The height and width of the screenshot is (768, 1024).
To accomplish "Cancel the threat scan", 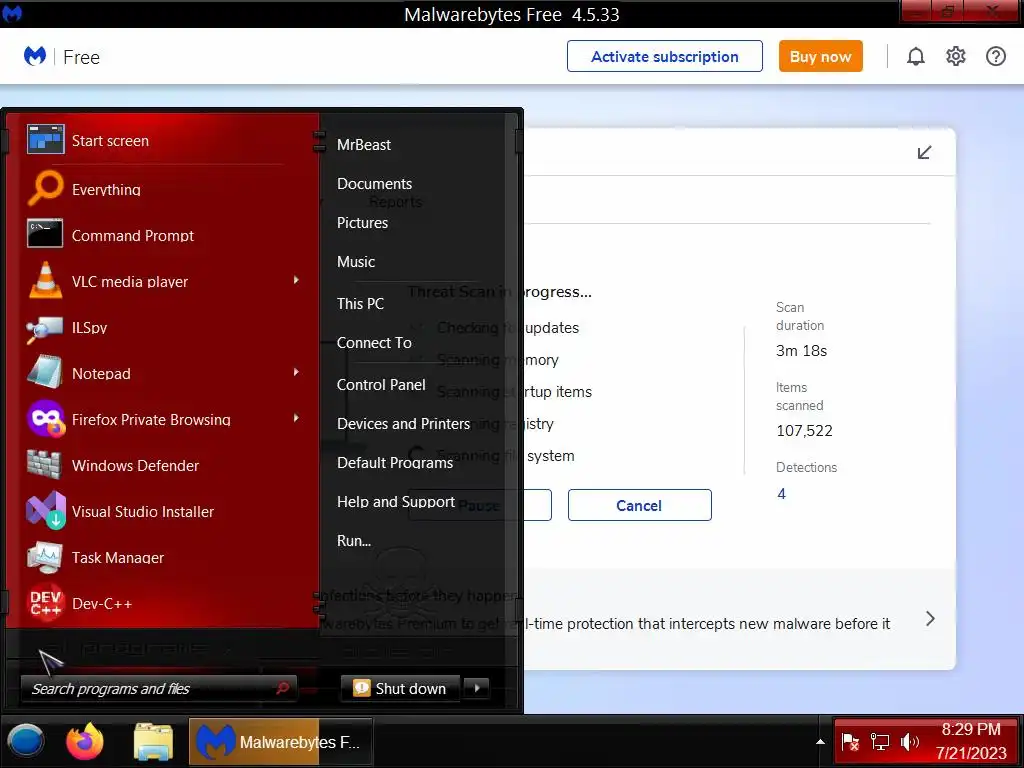I will point(639,505).
